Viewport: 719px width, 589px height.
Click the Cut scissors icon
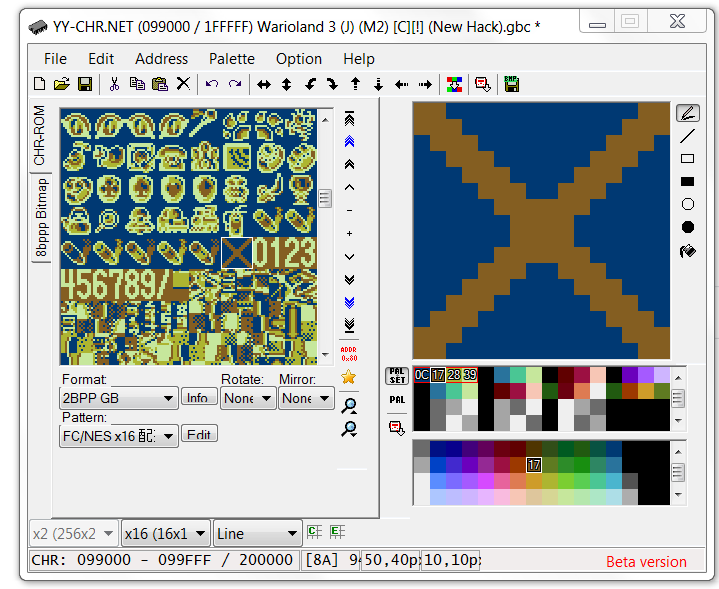114,84
